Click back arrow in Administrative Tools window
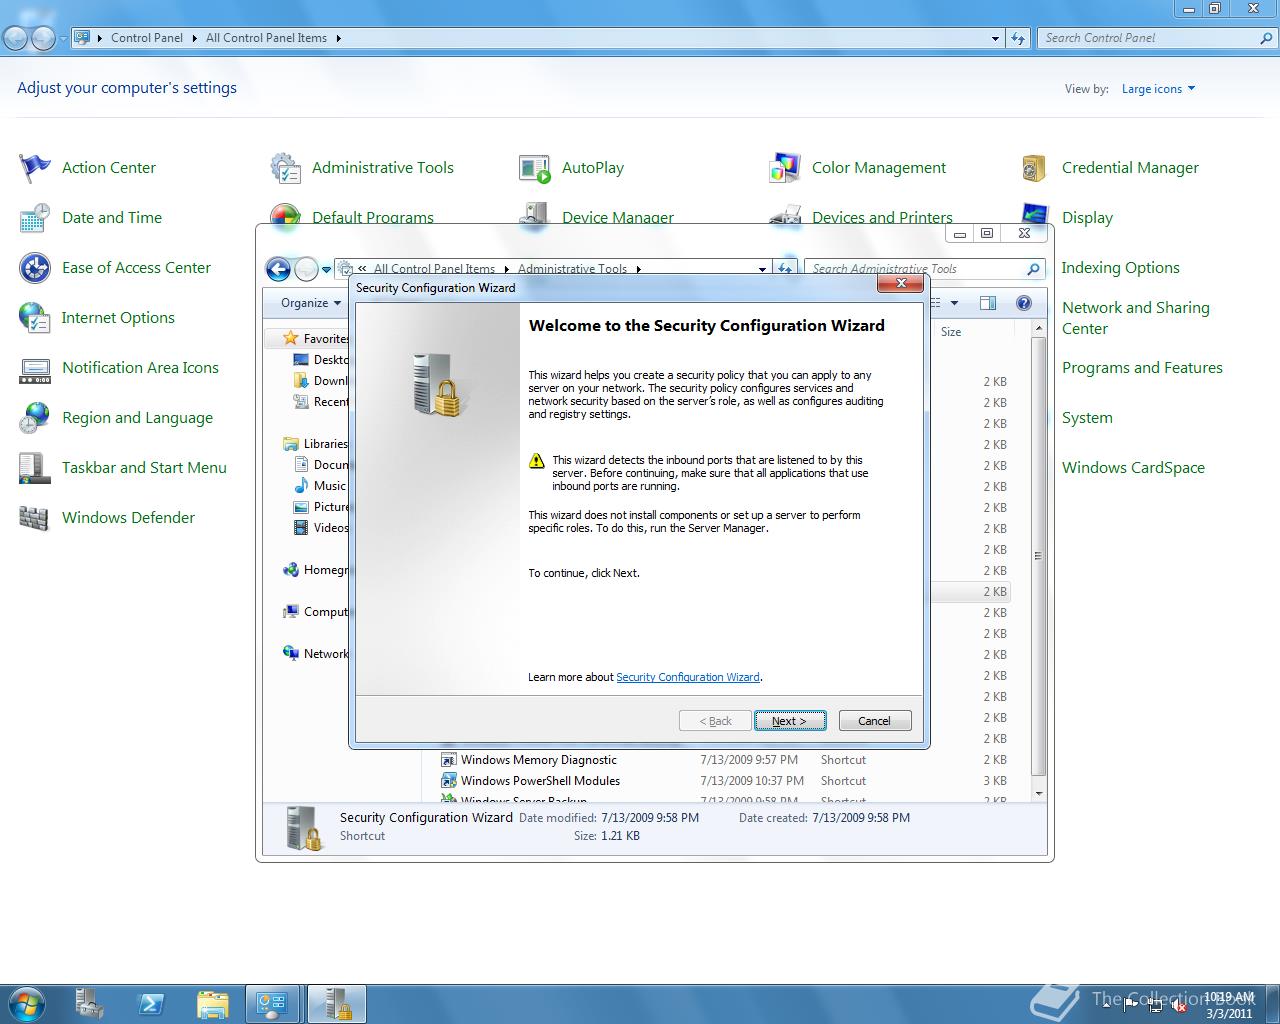The height and width of the screenshot is (1024, 1280). click(278, 268)
